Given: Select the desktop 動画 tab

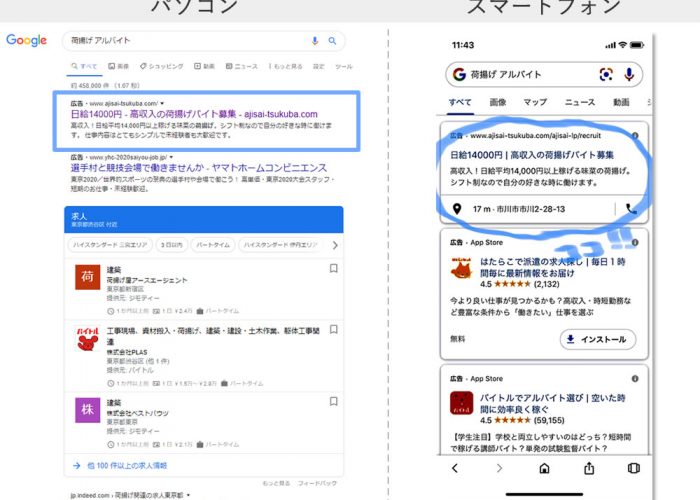Looking at the screenshot, I should click(x=204, y=66).
